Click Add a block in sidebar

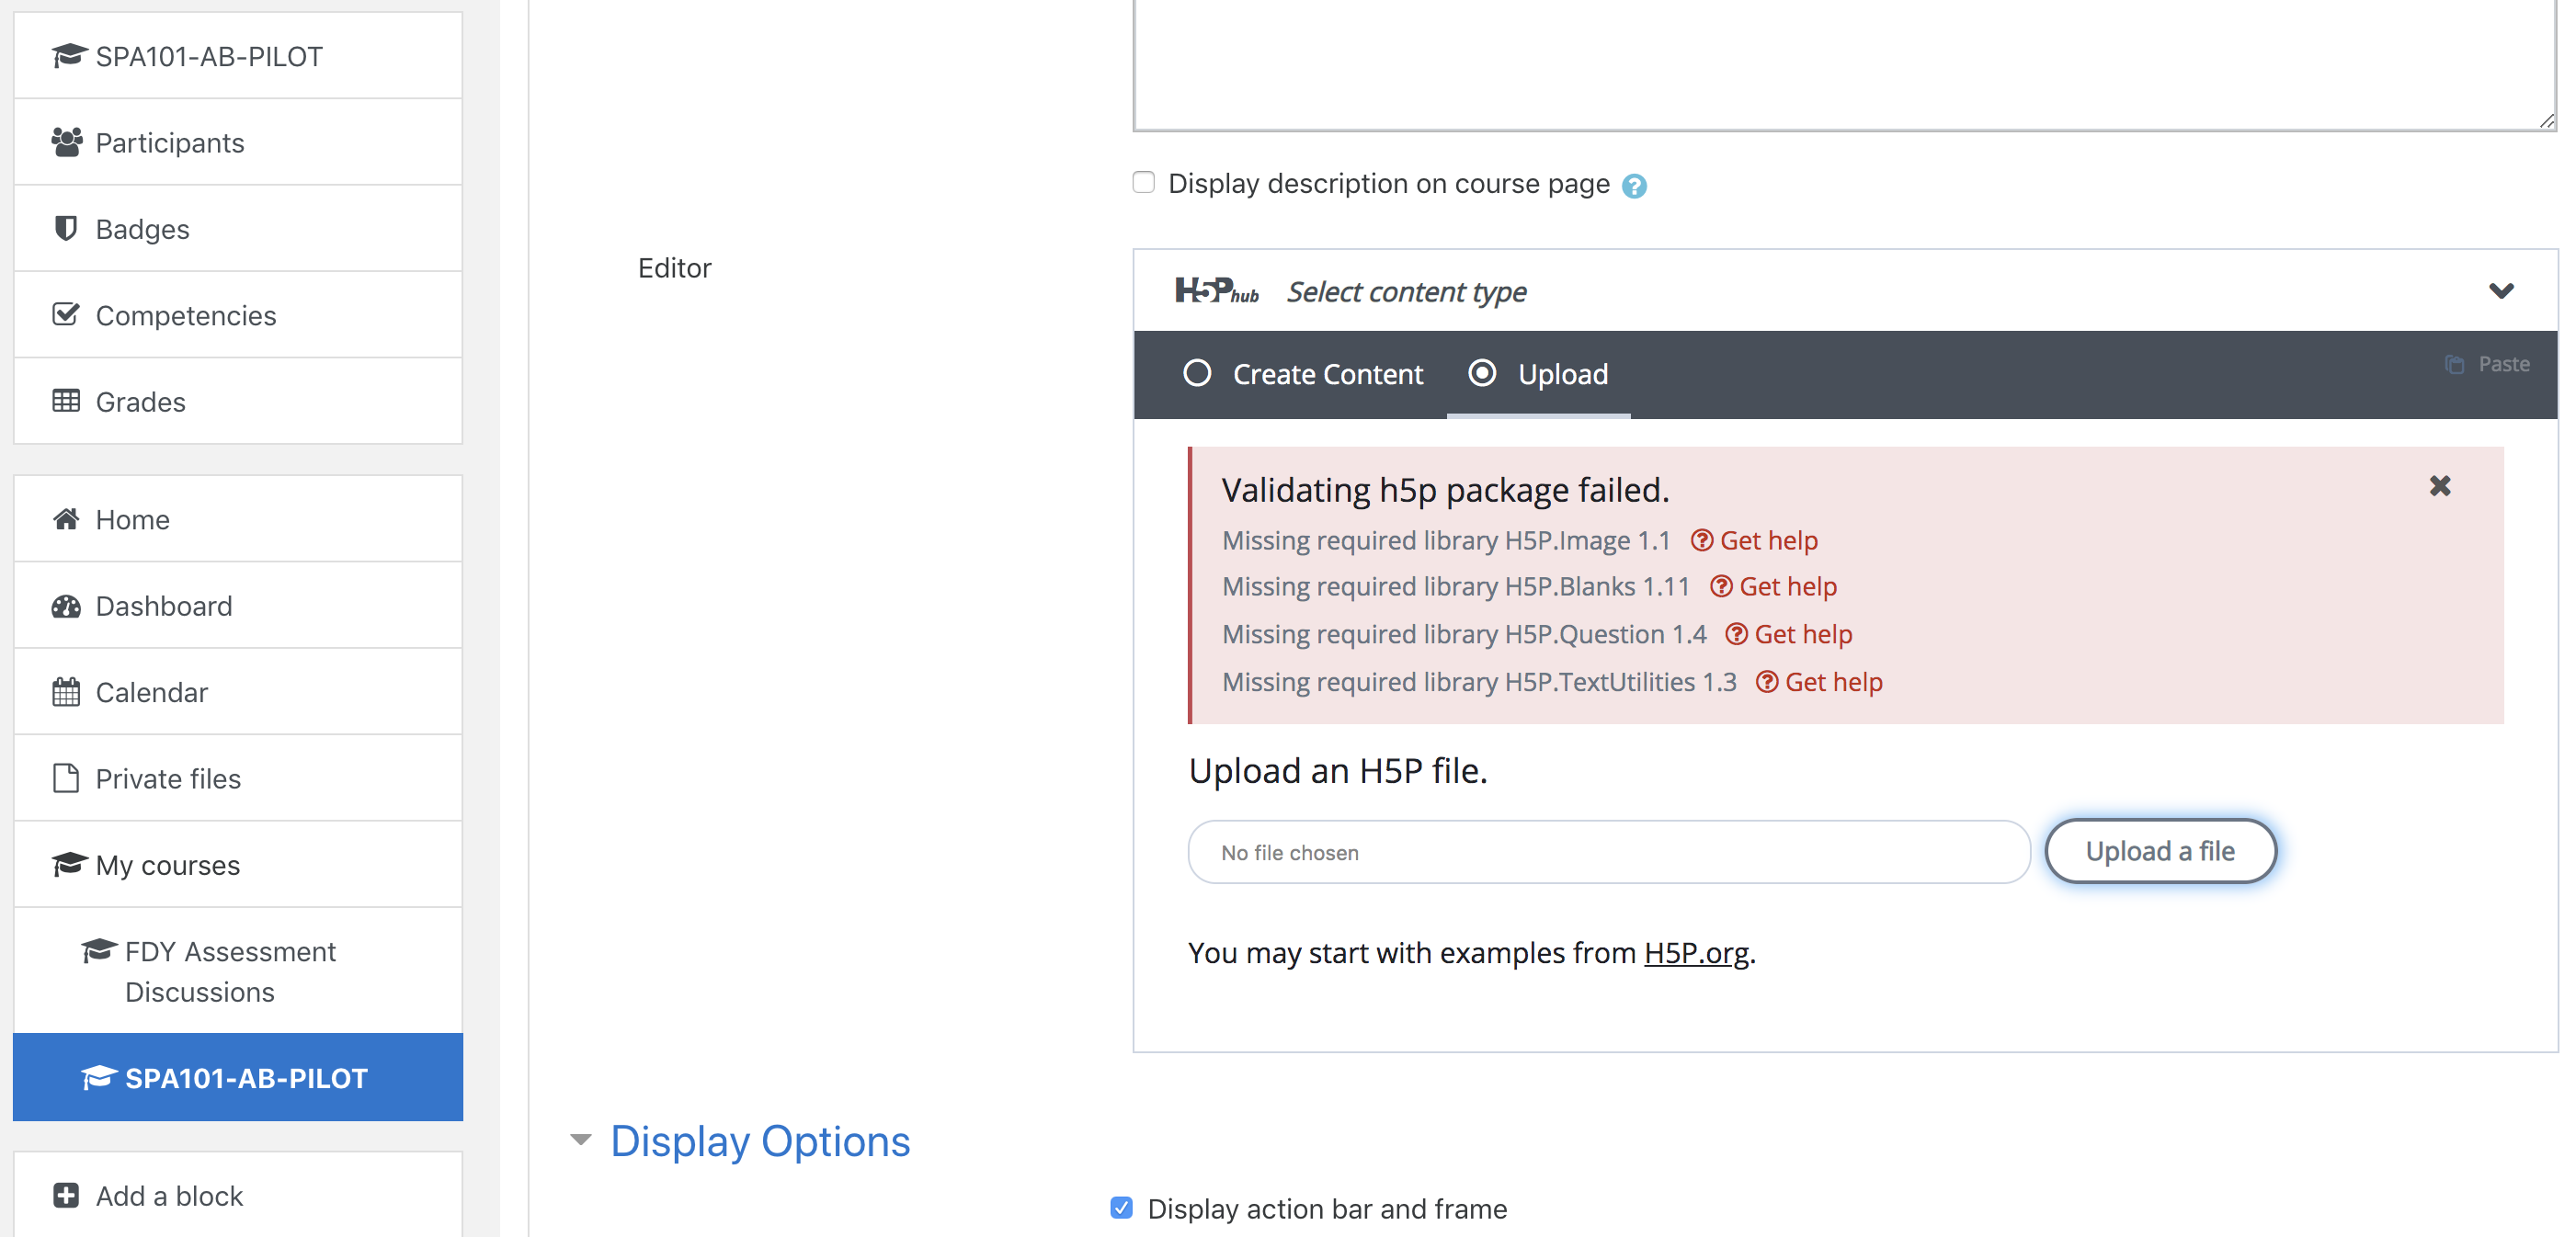pyautogui.click(x=238, y=1195)
